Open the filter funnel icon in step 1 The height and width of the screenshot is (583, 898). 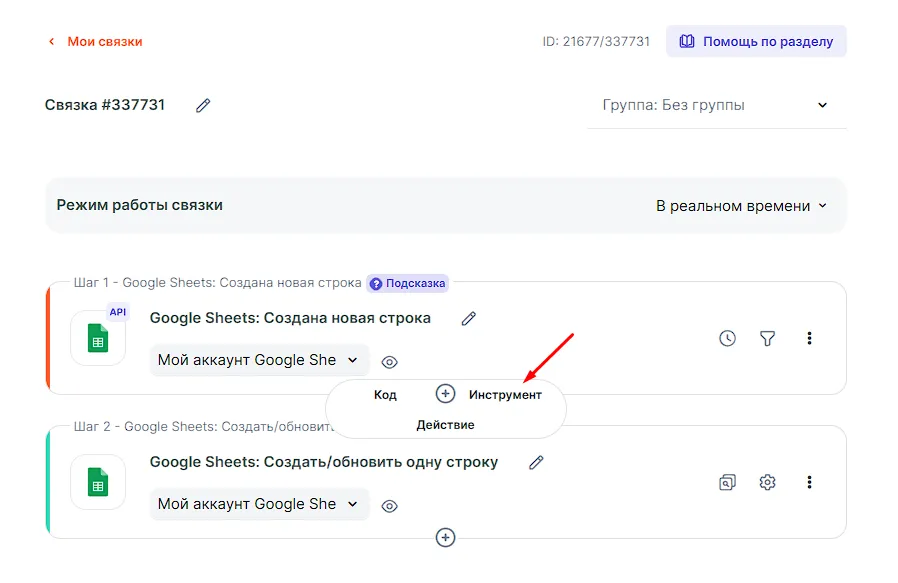click(767, 339)
